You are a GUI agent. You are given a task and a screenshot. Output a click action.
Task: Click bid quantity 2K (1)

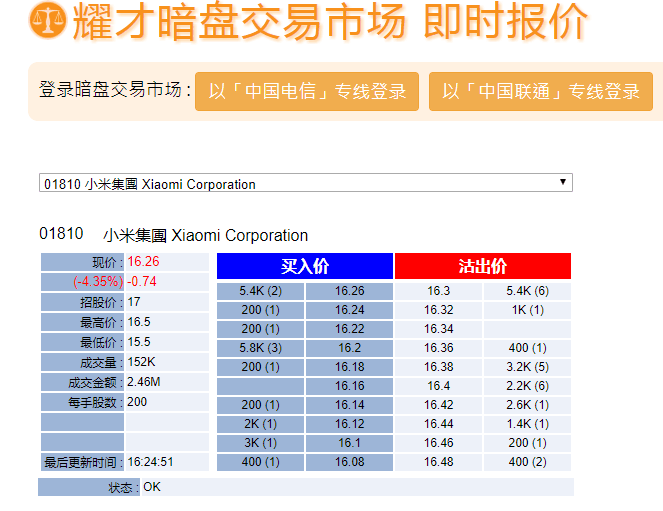coord(260,424)
